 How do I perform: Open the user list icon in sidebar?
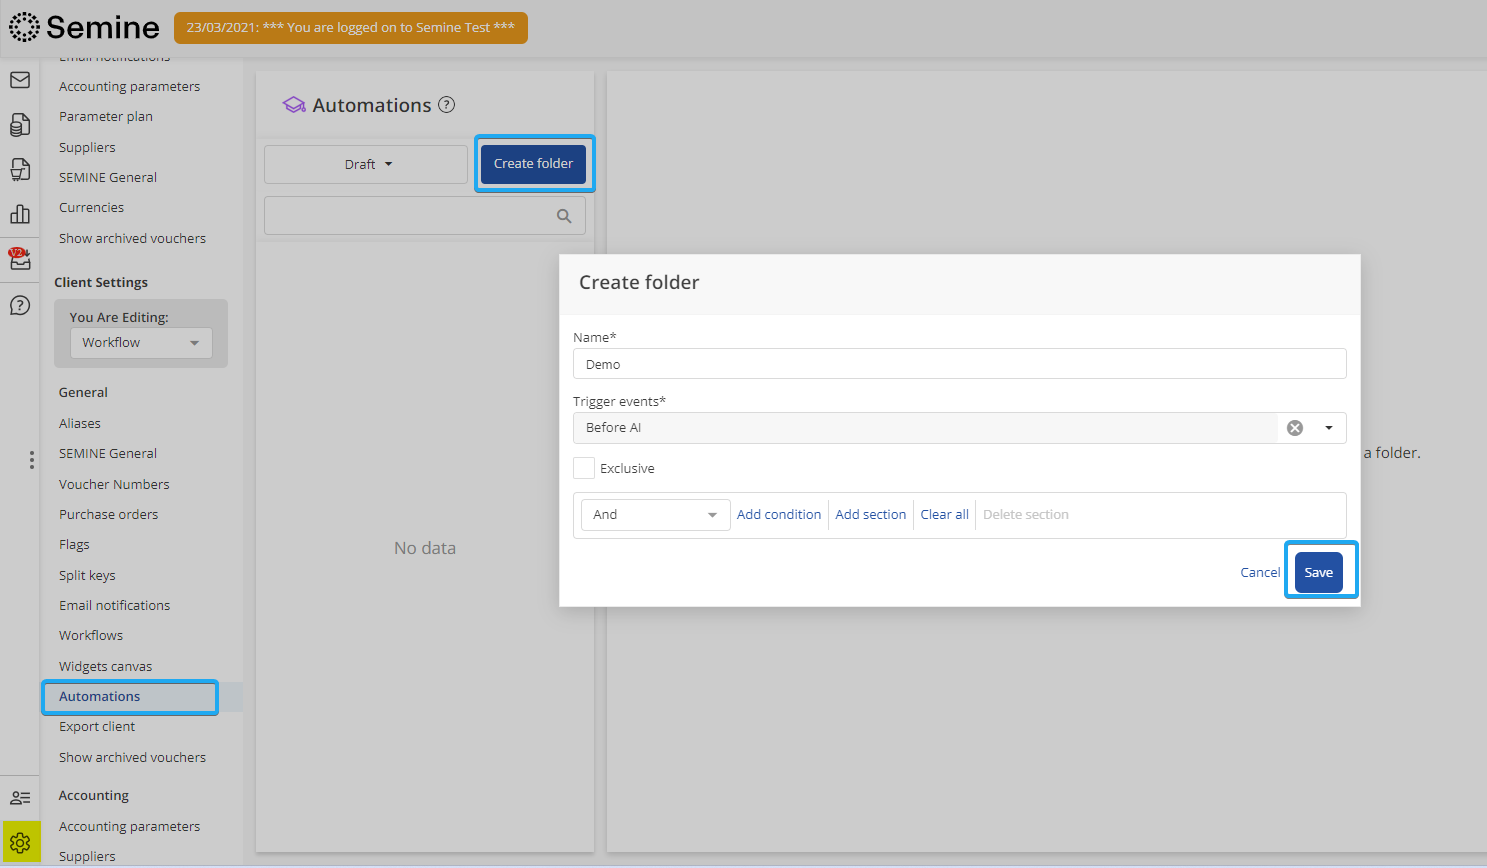pyautogui.click(x=20, y=798)
